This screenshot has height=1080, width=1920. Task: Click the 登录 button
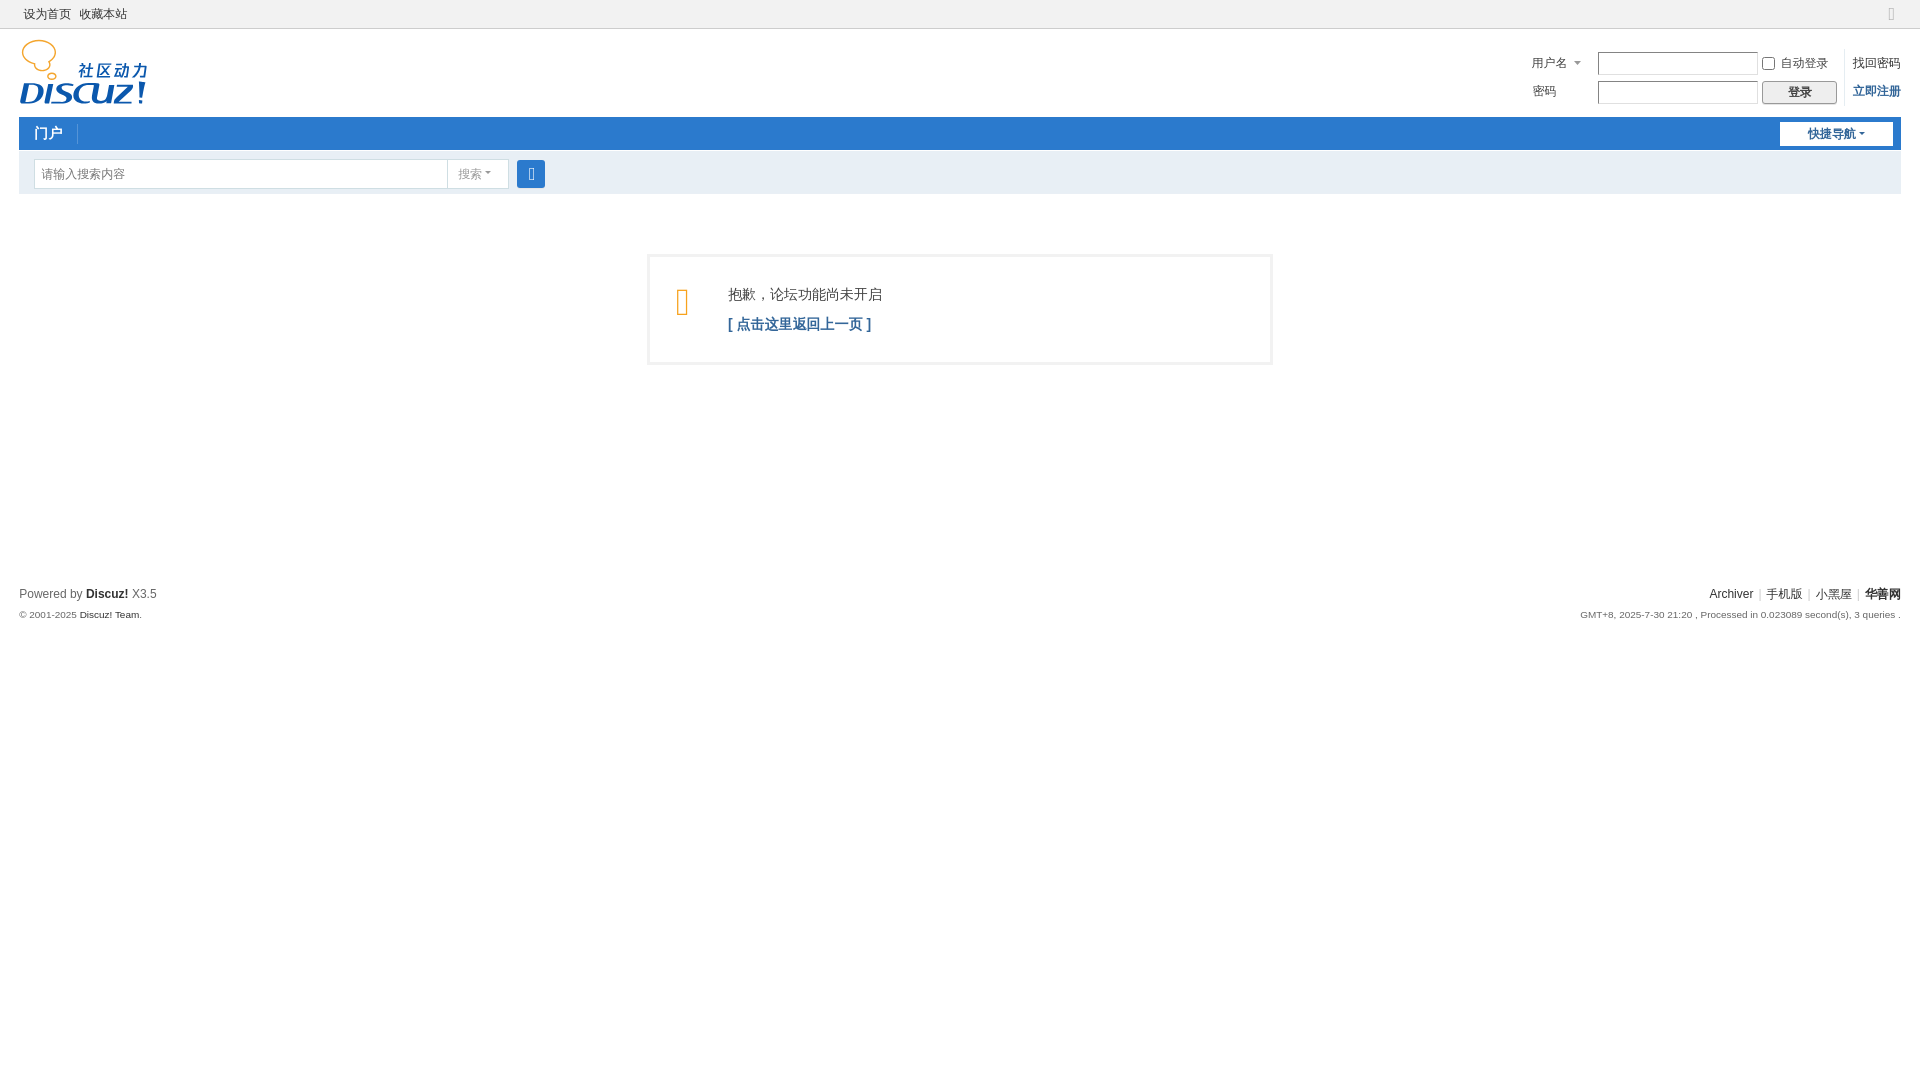pyautogui.click(x=1799, y=92)
